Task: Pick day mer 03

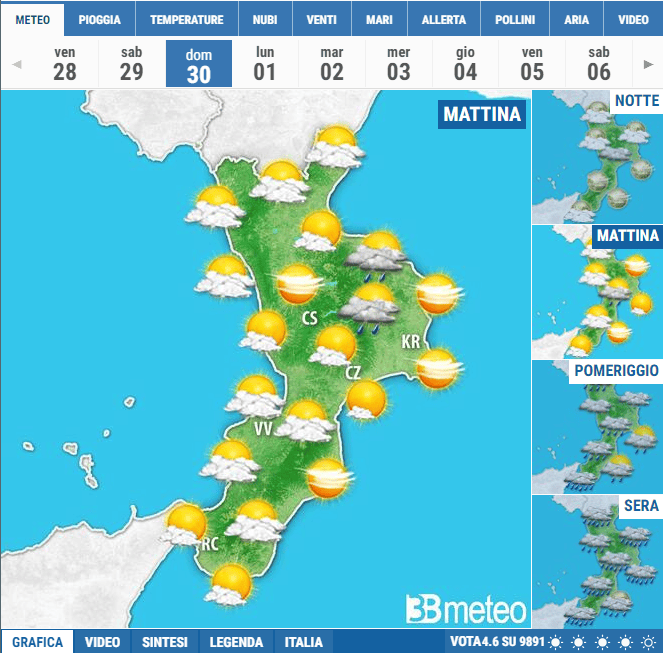Action: 398,64
